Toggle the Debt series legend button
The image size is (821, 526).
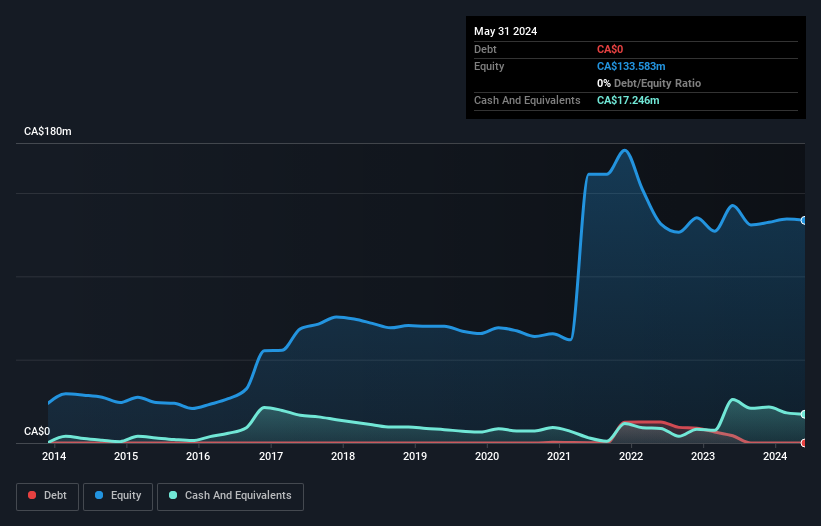click(47, 496)
